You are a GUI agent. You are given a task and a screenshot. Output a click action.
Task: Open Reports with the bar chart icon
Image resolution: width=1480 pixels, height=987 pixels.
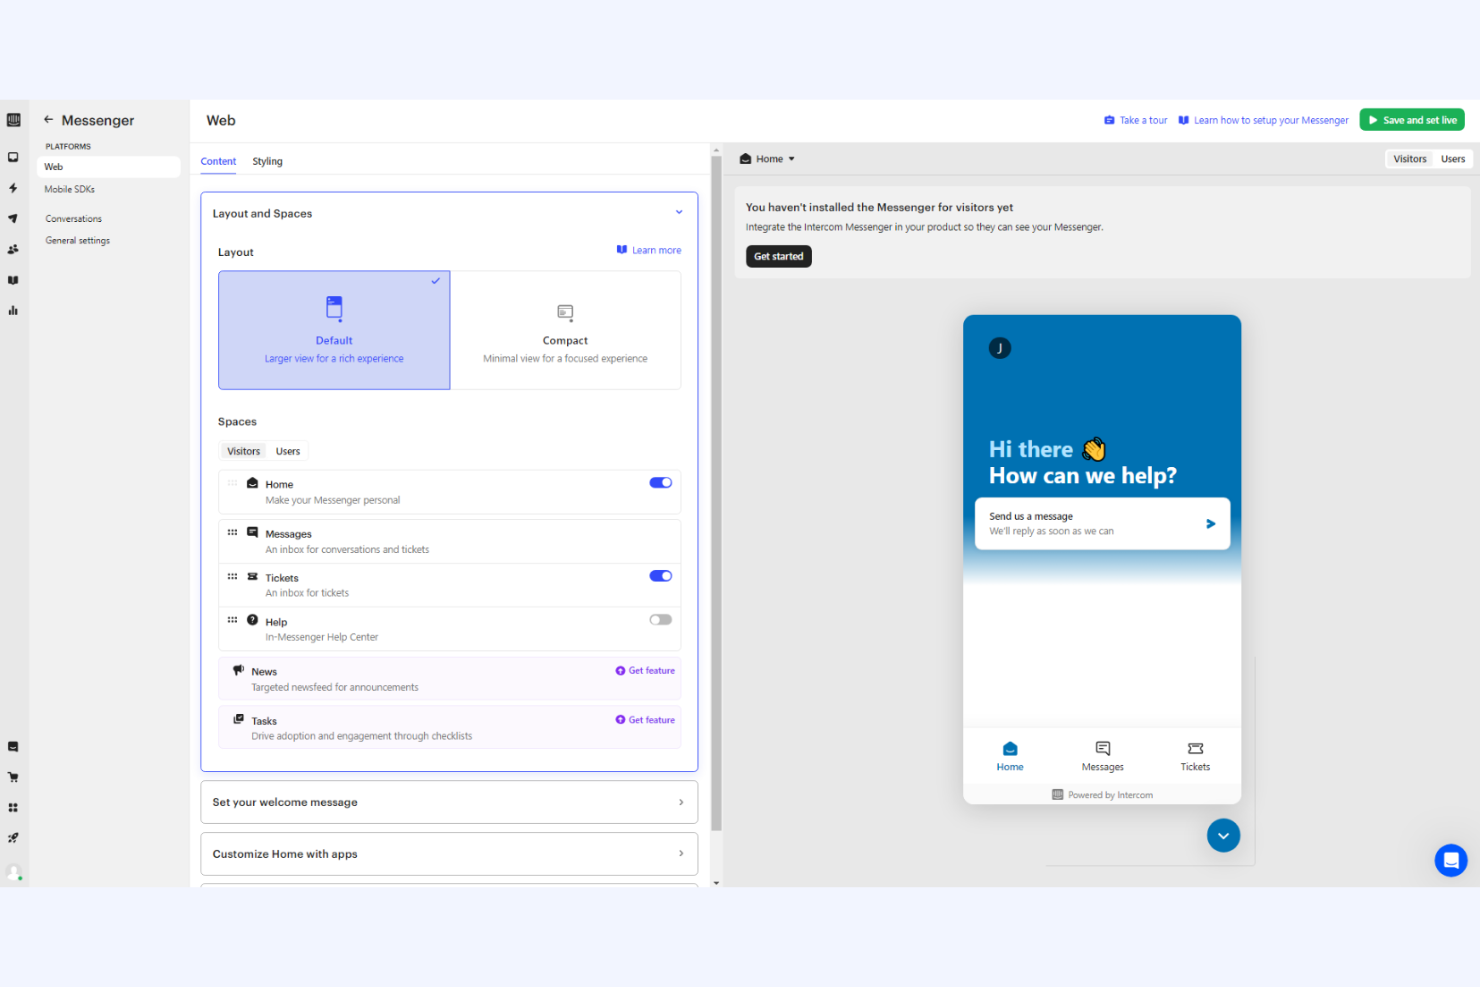click(14, 310)
